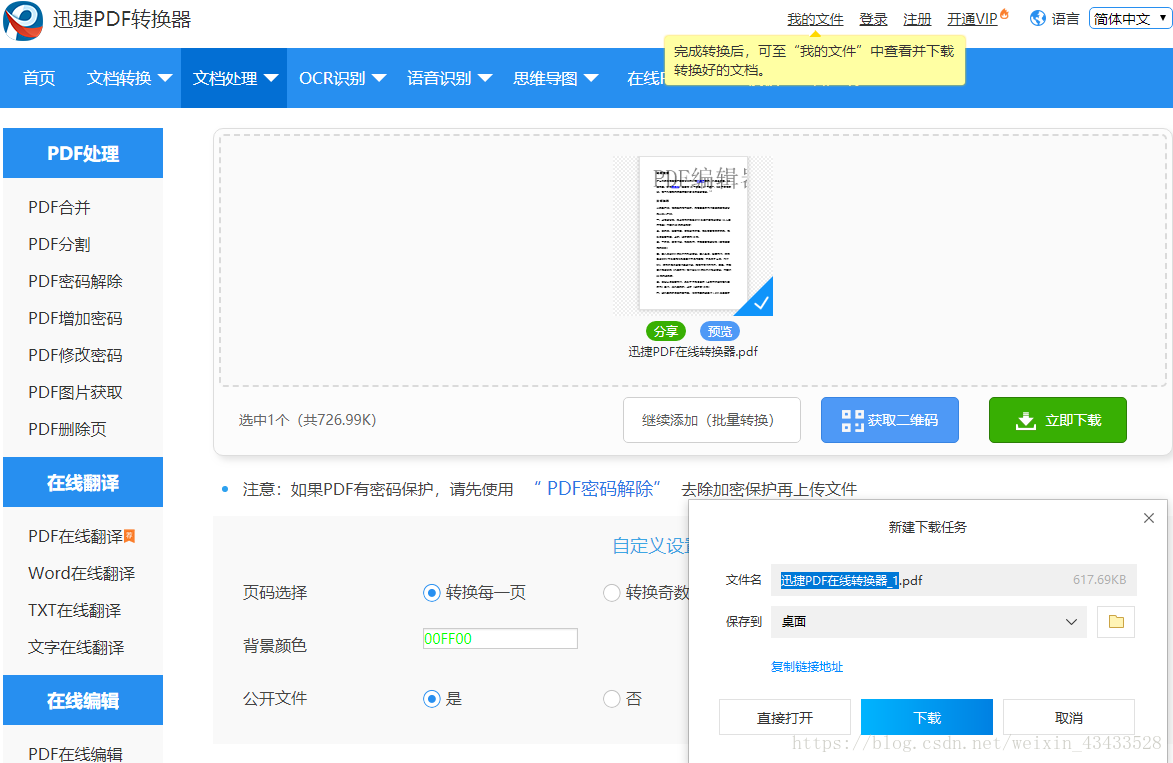
Task: Click the 取消 button in the dialog
Action: 1069,718
